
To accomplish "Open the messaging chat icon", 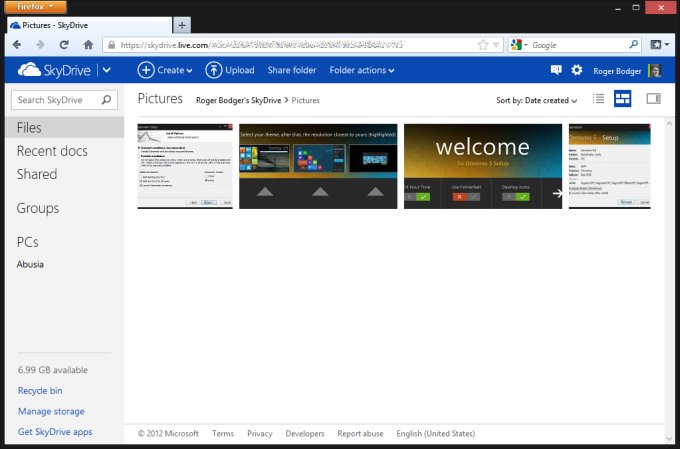I will (556, 70).
